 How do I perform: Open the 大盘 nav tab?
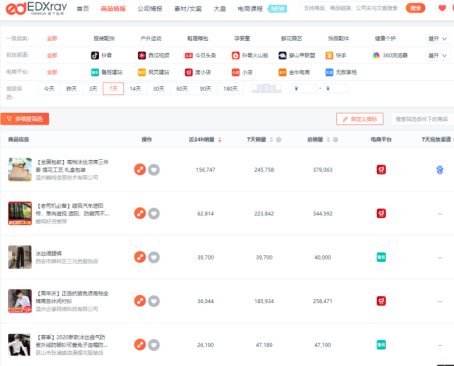220,9
